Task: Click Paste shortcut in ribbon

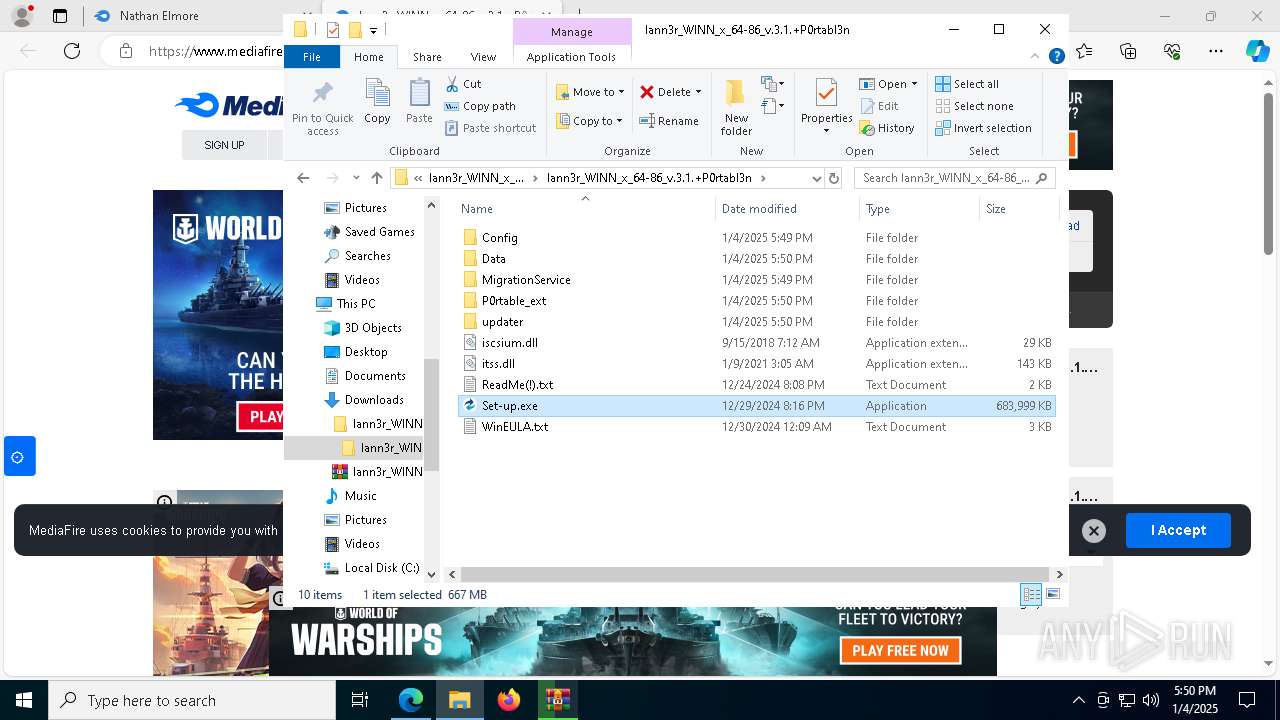Action: pos(490,128)
